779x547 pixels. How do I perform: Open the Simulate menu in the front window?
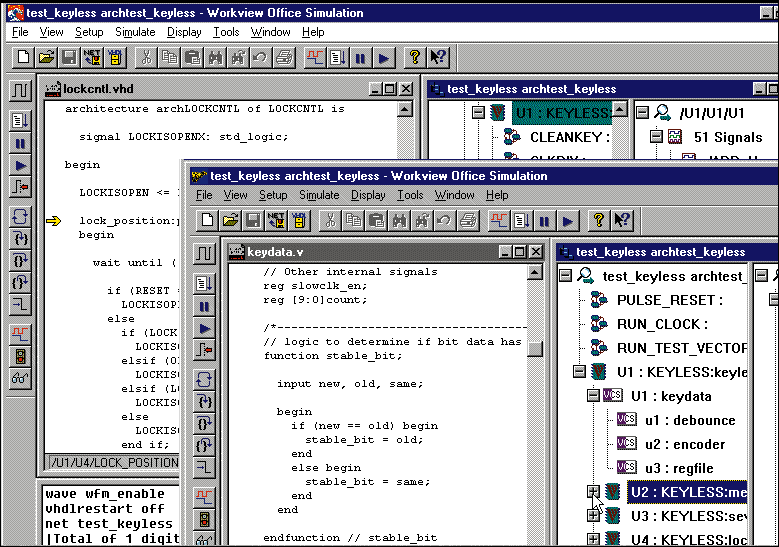pyautogui.click(x=319, y=195)
